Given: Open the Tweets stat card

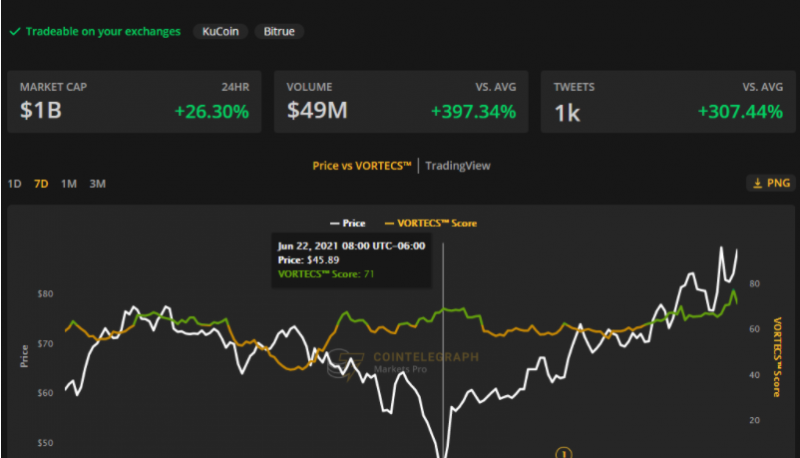Looking at the screenshot, I should 668,101.
